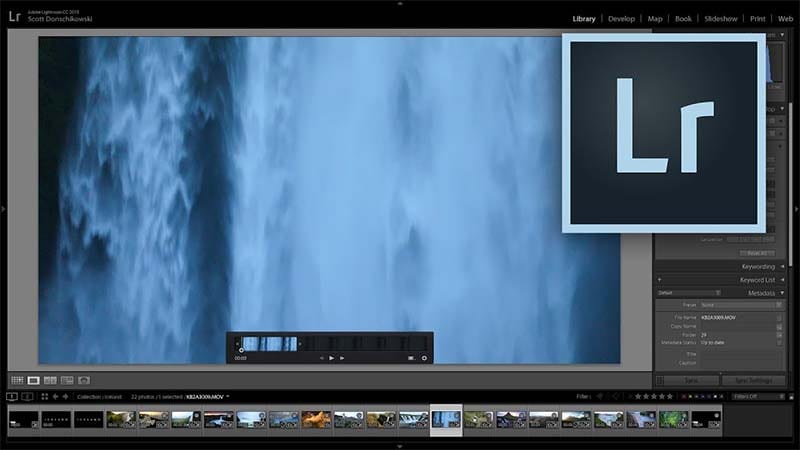Switch to Survey view icon
800x450 pixels.
point(67,381)
